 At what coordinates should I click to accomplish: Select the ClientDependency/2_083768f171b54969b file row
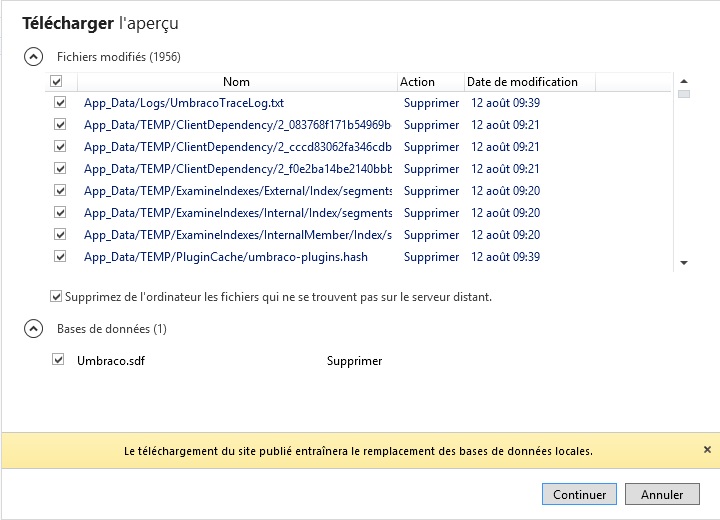tap(237, 125)
